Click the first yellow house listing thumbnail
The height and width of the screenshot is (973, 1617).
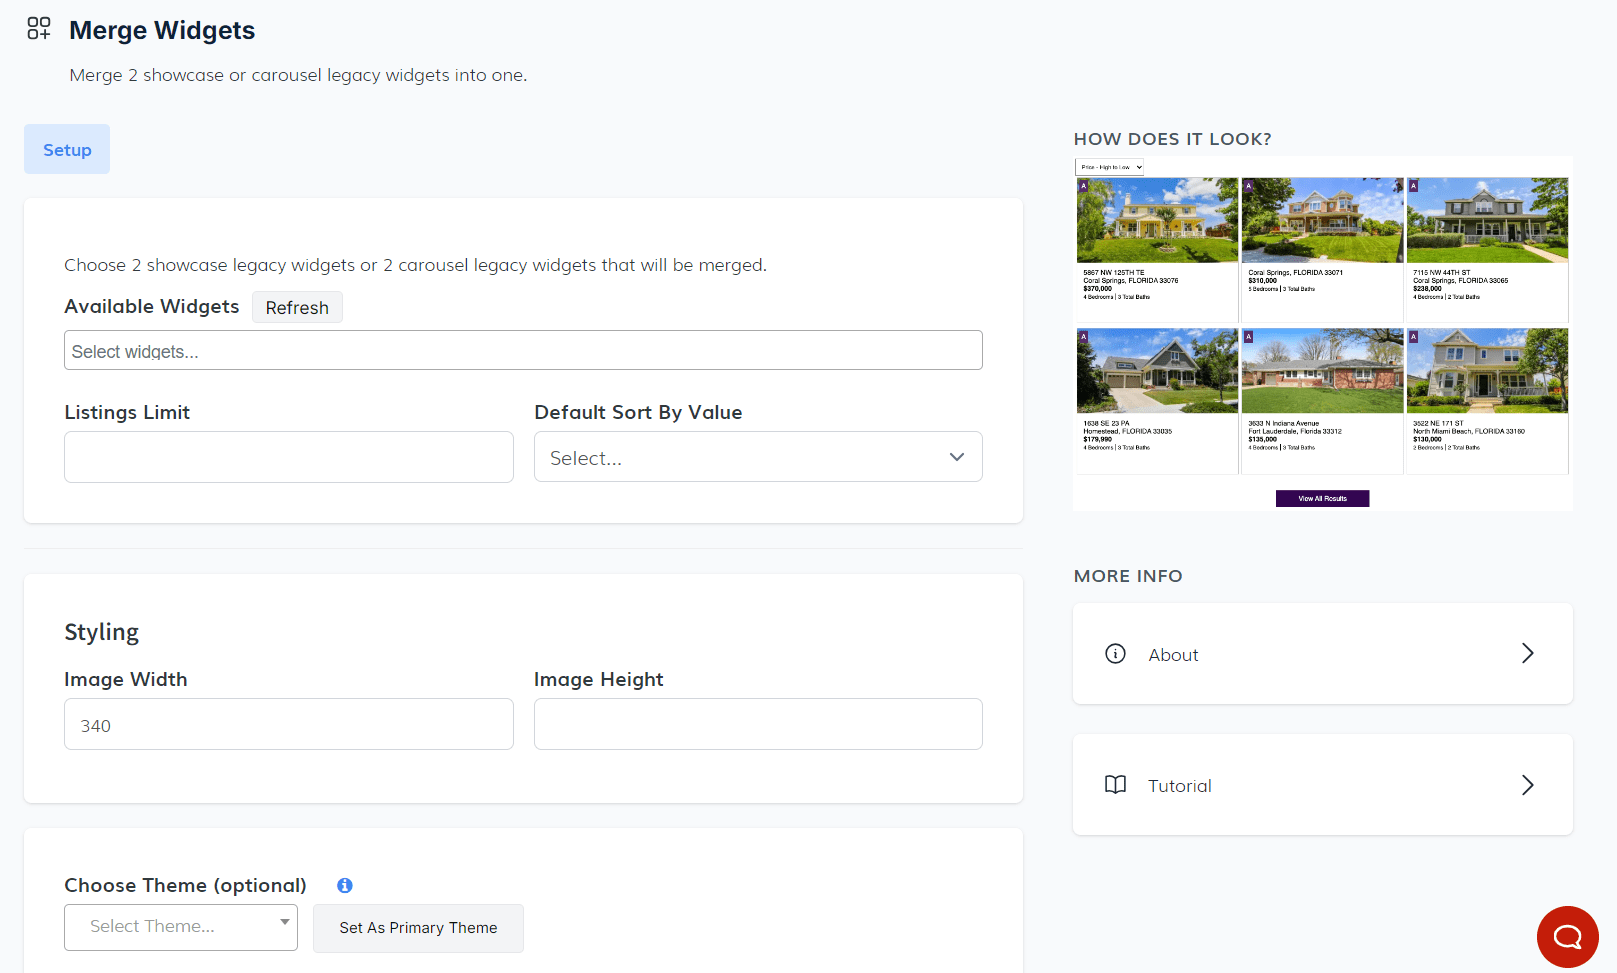pyautogui.click(x=1157, y=220)
